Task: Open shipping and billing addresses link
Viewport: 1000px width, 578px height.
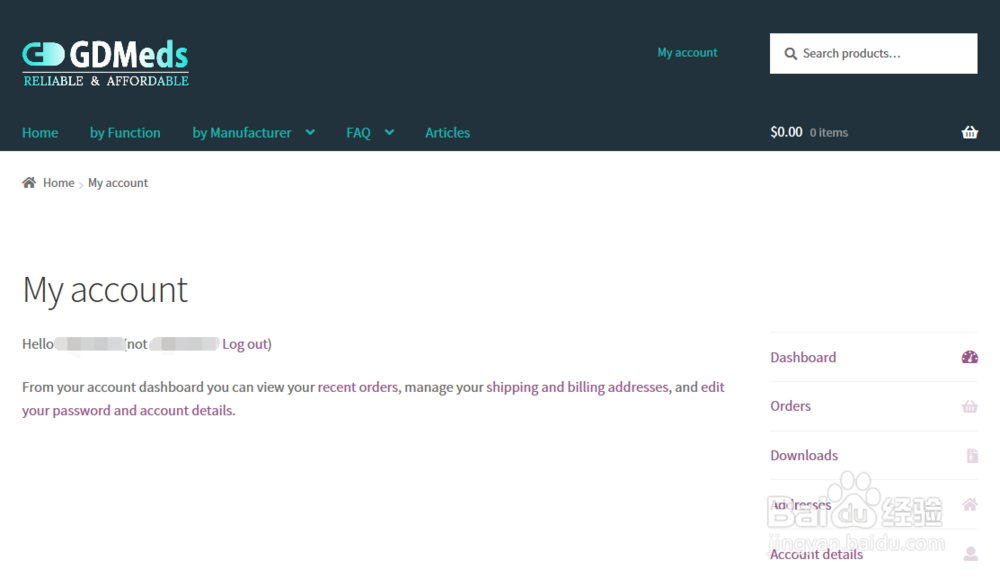Action: point(577,387)
